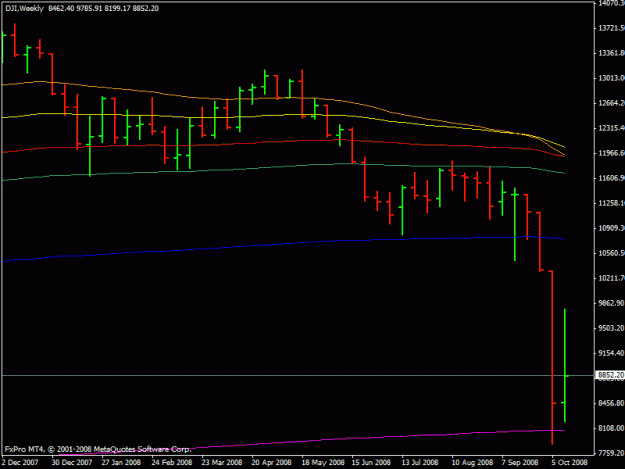625x469 pixels.
Task: Click the 5 Oct 2008 date label
Action: 570,462
